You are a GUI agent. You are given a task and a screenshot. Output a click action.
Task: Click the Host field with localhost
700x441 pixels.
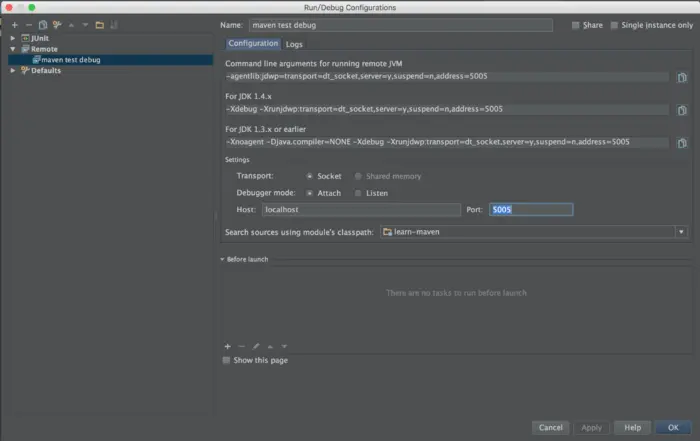[x=361, y=210]
